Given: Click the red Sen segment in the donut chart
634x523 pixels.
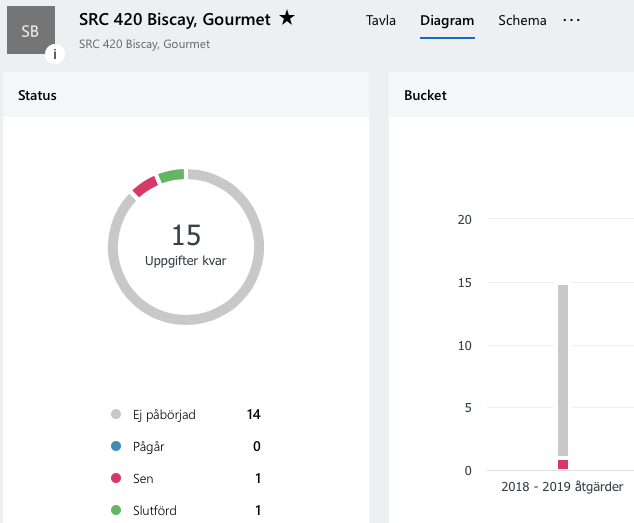Looking at the screenshot, I should pyautogui.click(x=145, y=186).
